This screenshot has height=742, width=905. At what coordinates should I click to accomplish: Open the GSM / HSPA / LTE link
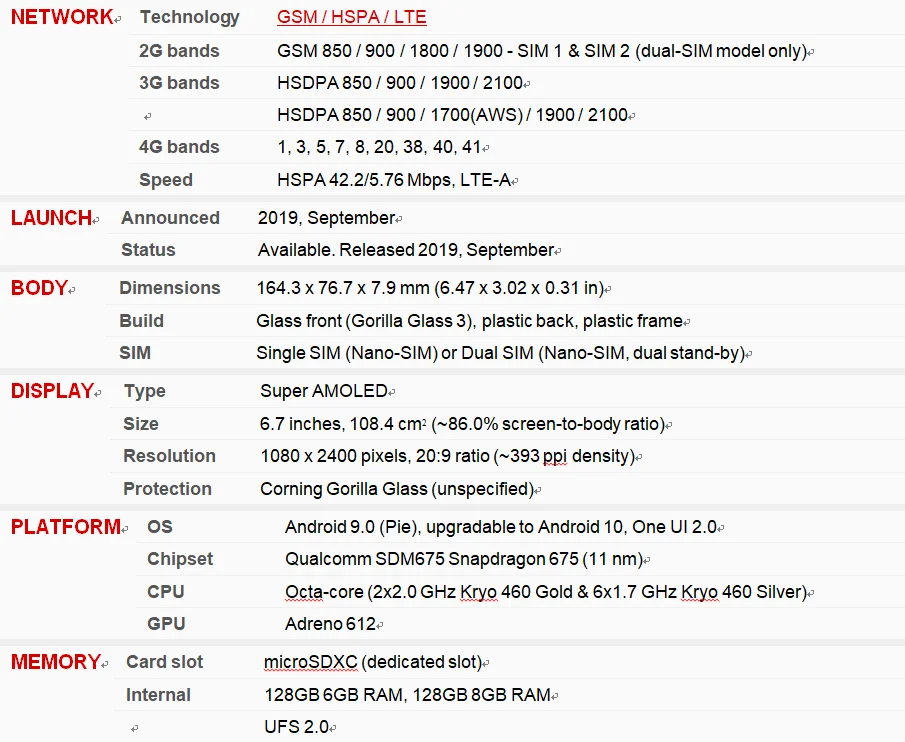351,17
